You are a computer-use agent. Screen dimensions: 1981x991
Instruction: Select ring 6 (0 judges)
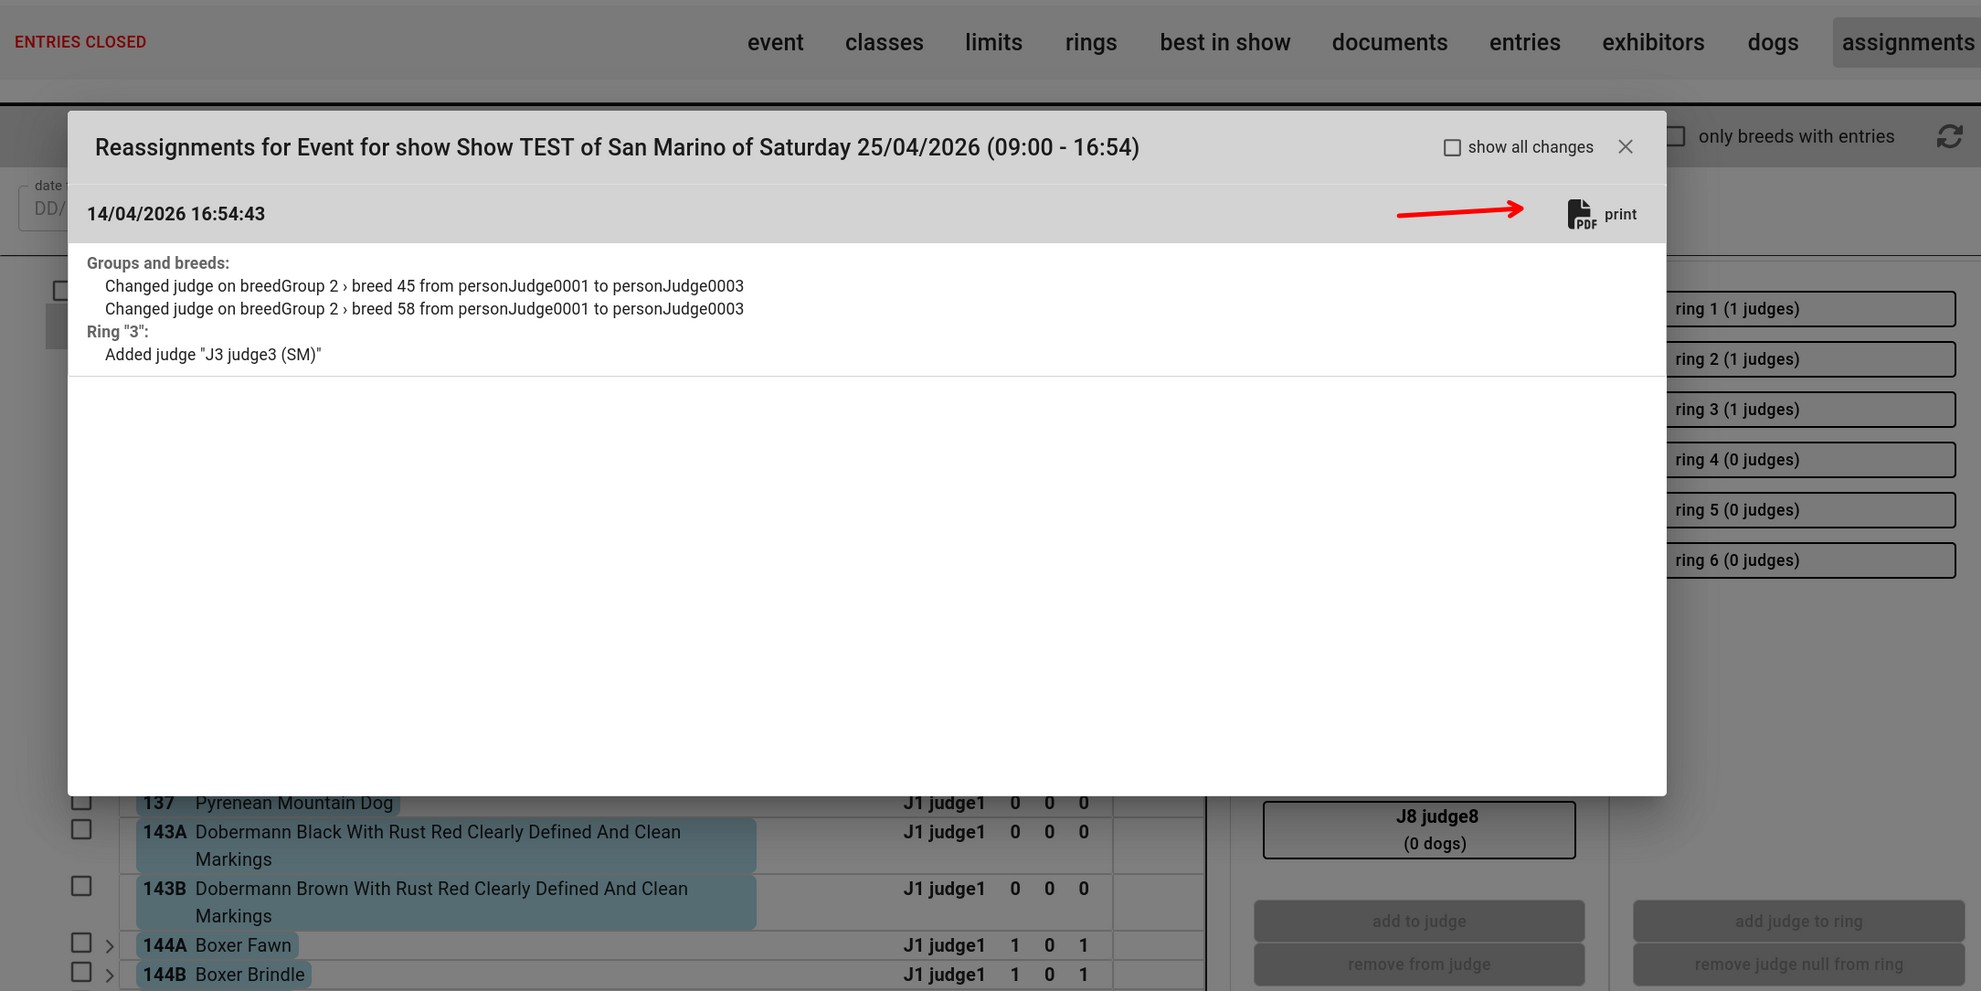(1810, 560)
